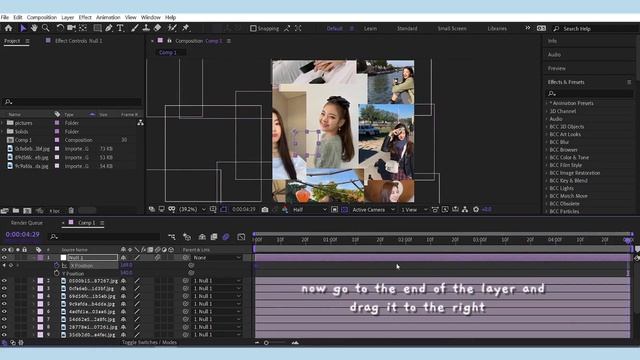This screenshot has height=360, width=640.
Task: Open the Active Camera dropdown
Action: 373,209
